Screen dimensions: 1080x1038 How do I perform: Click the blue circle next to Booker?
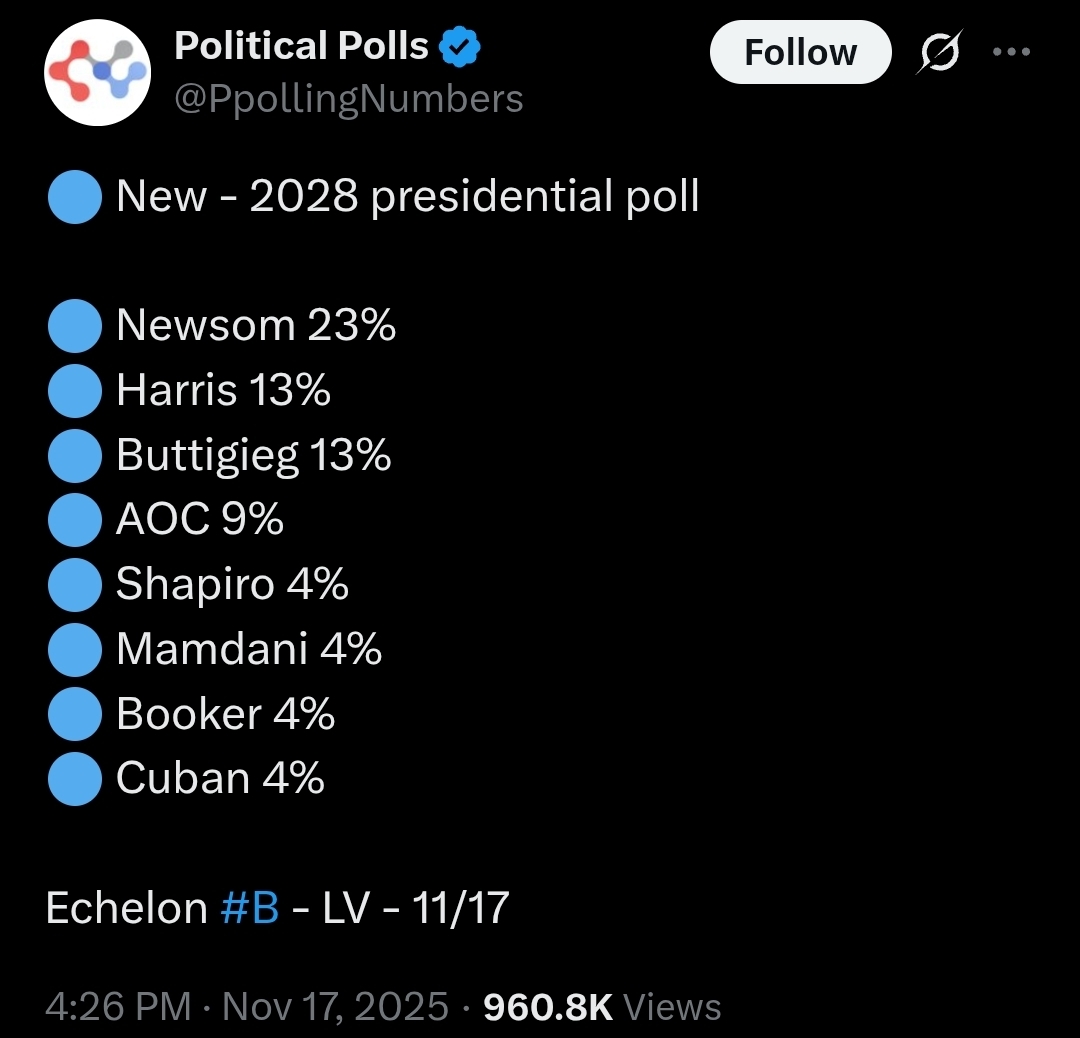(74, 714)
